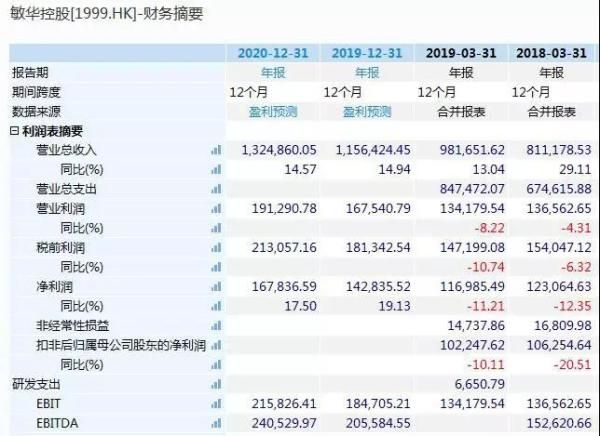Screen dimensions: 600x436
Task: Click chart icon beside 营业利润 row
Action: [x=215, y=208]
